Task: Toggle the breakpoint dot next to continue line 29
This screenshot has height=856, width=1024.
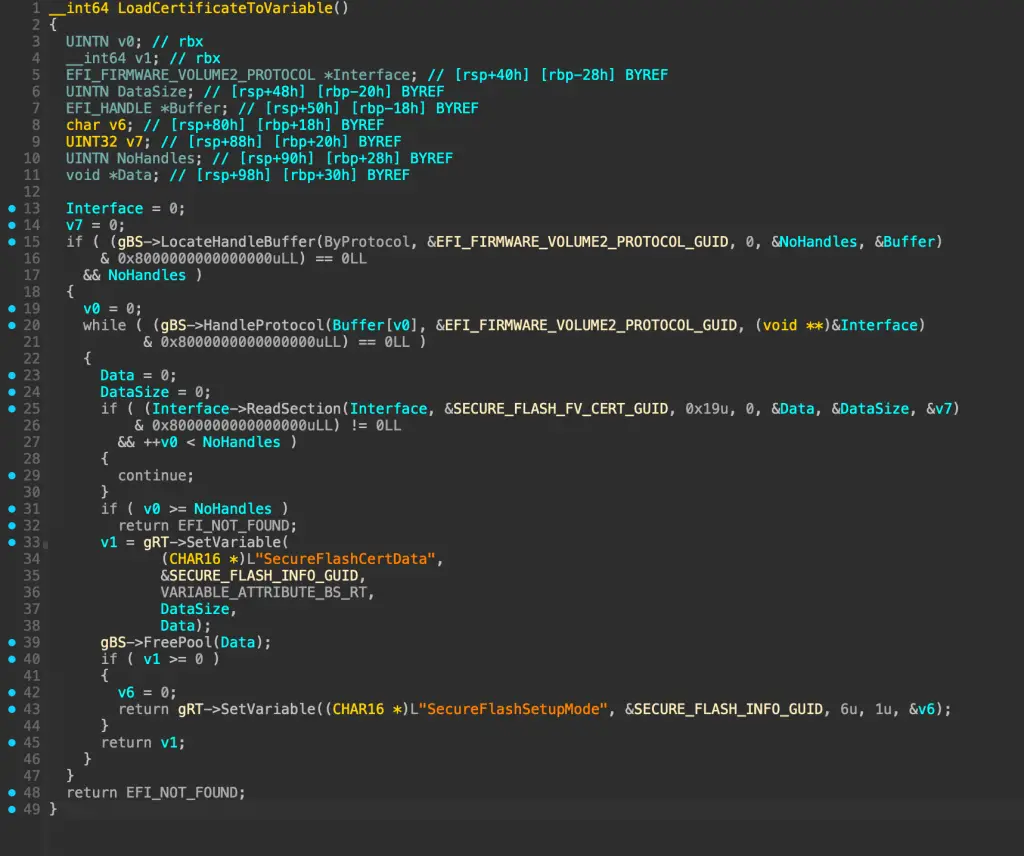Action: tap(12, 475)
